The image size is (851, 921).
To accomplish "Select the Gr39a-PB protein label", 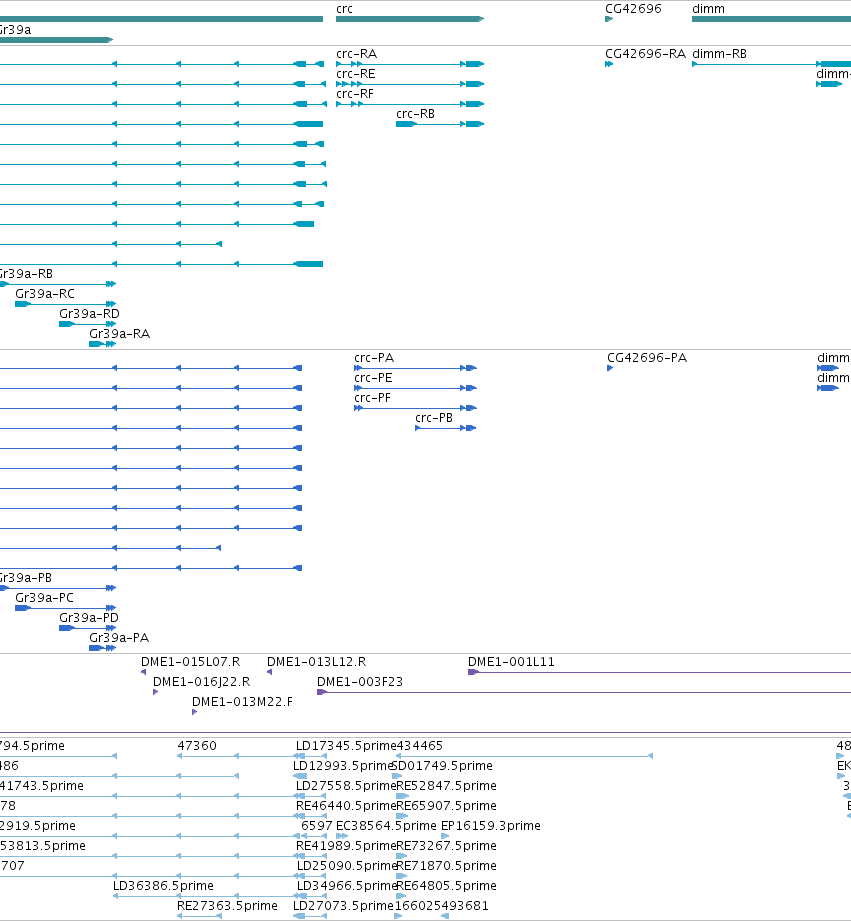I will coord(26,578).
